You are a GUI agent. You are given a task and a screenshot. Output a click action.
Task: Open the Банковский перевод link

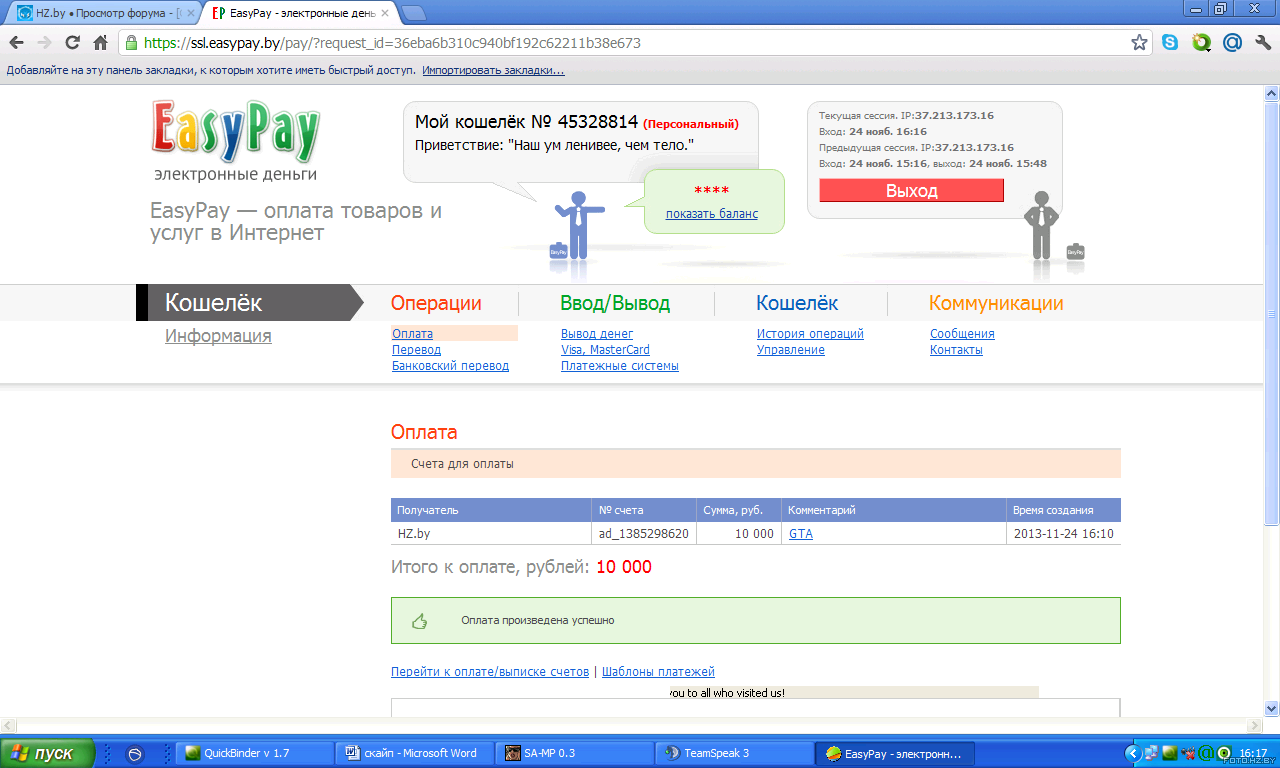click(x=450, y=366)
